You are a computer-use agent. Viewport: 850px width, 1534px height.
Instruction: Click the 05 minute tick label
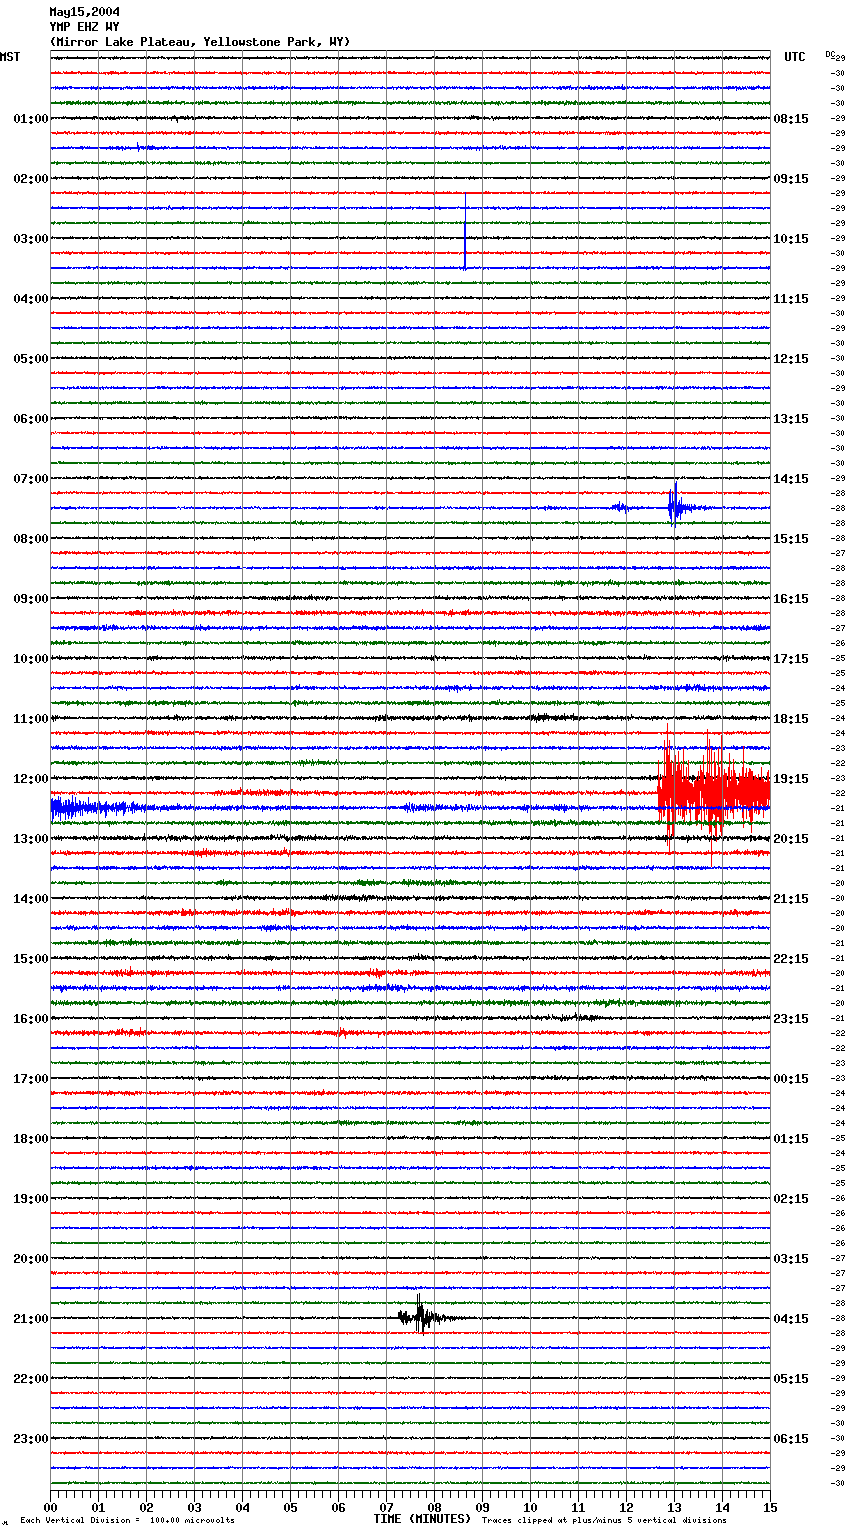click(290, 1507)
